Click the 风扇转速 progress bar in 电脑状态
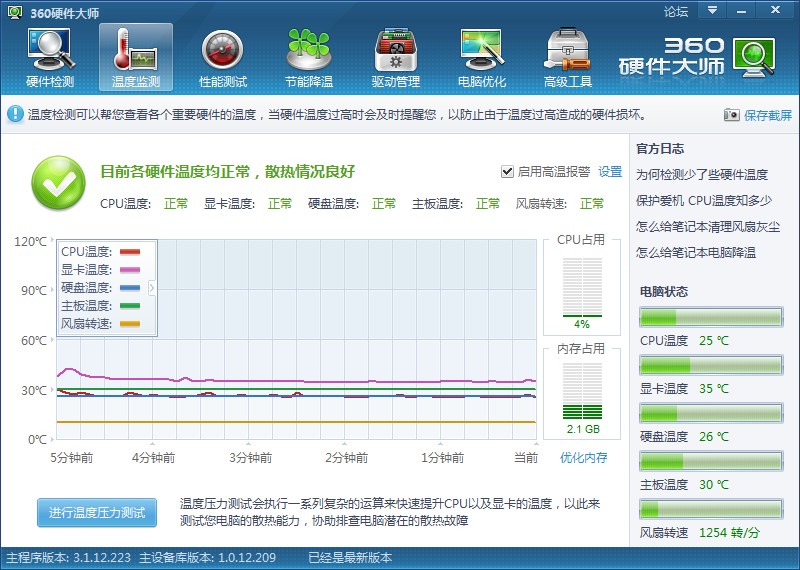 click(x=711, y=509)
